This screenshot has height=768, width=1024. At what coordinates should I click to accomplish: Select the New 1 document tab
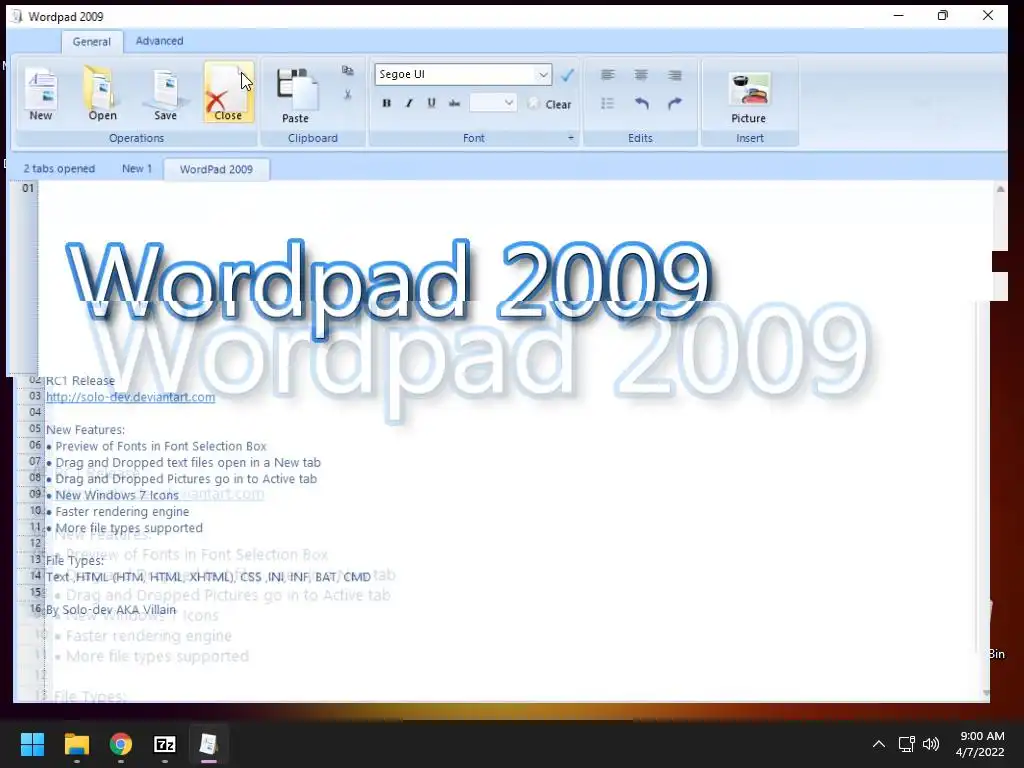tap(136, 168)
